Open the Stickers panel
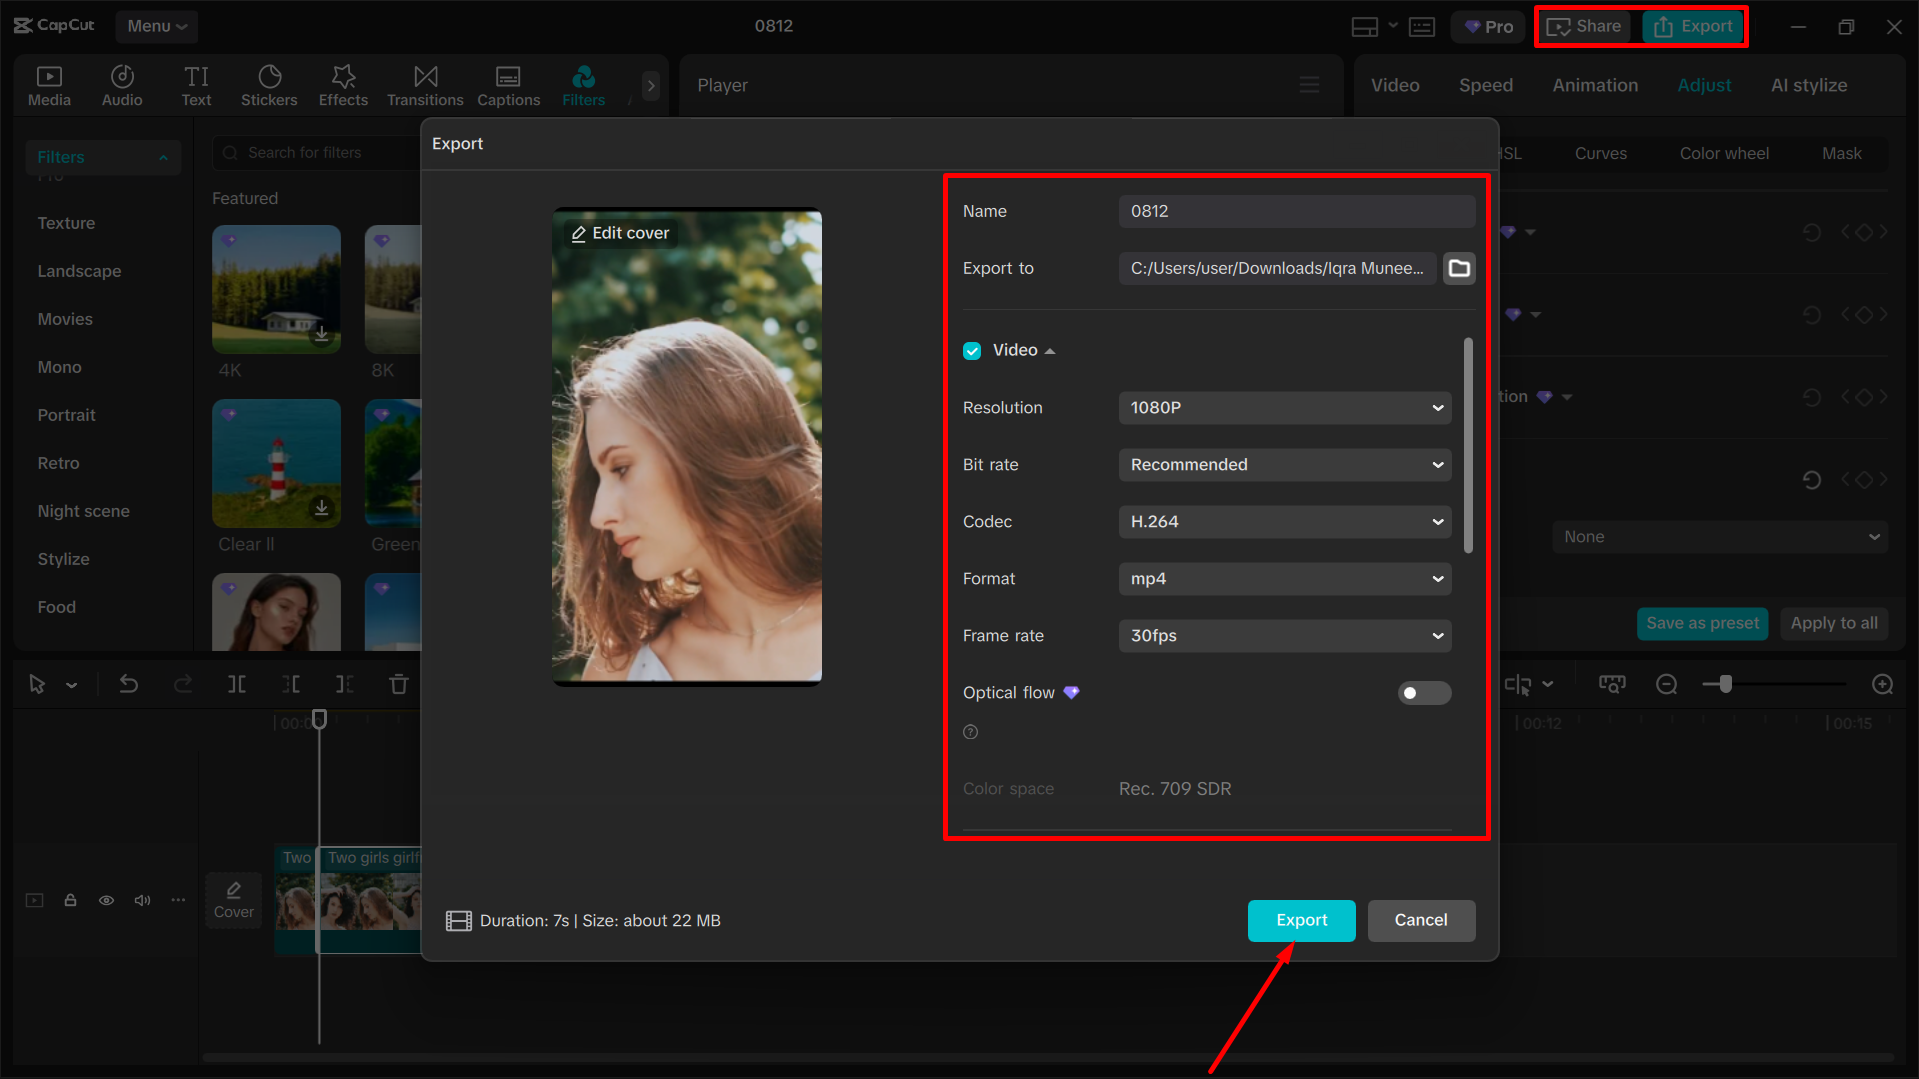Viewport: 1919px width, 1079px height. click(268, 85)
